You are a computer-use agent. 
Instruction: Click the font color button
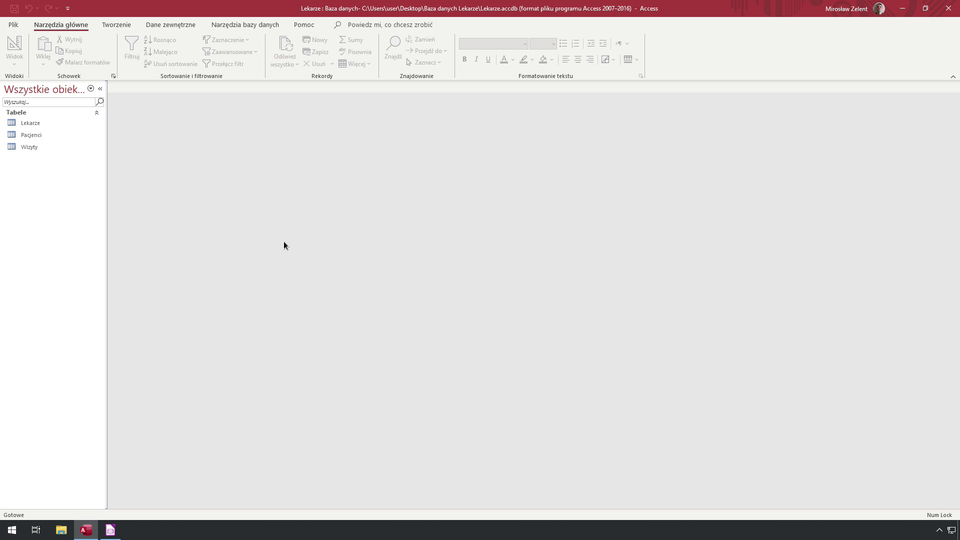pos(503,60)
